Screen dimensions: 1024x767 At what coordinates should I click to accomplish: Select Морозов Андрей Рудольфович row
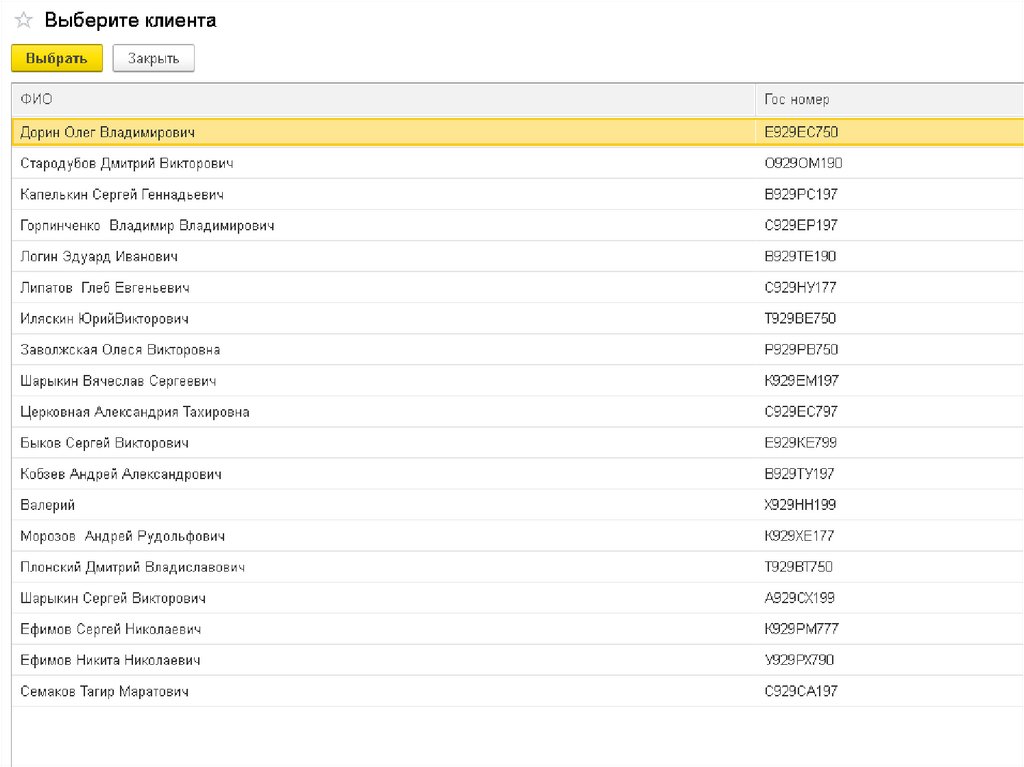click(x=122, y=536)
